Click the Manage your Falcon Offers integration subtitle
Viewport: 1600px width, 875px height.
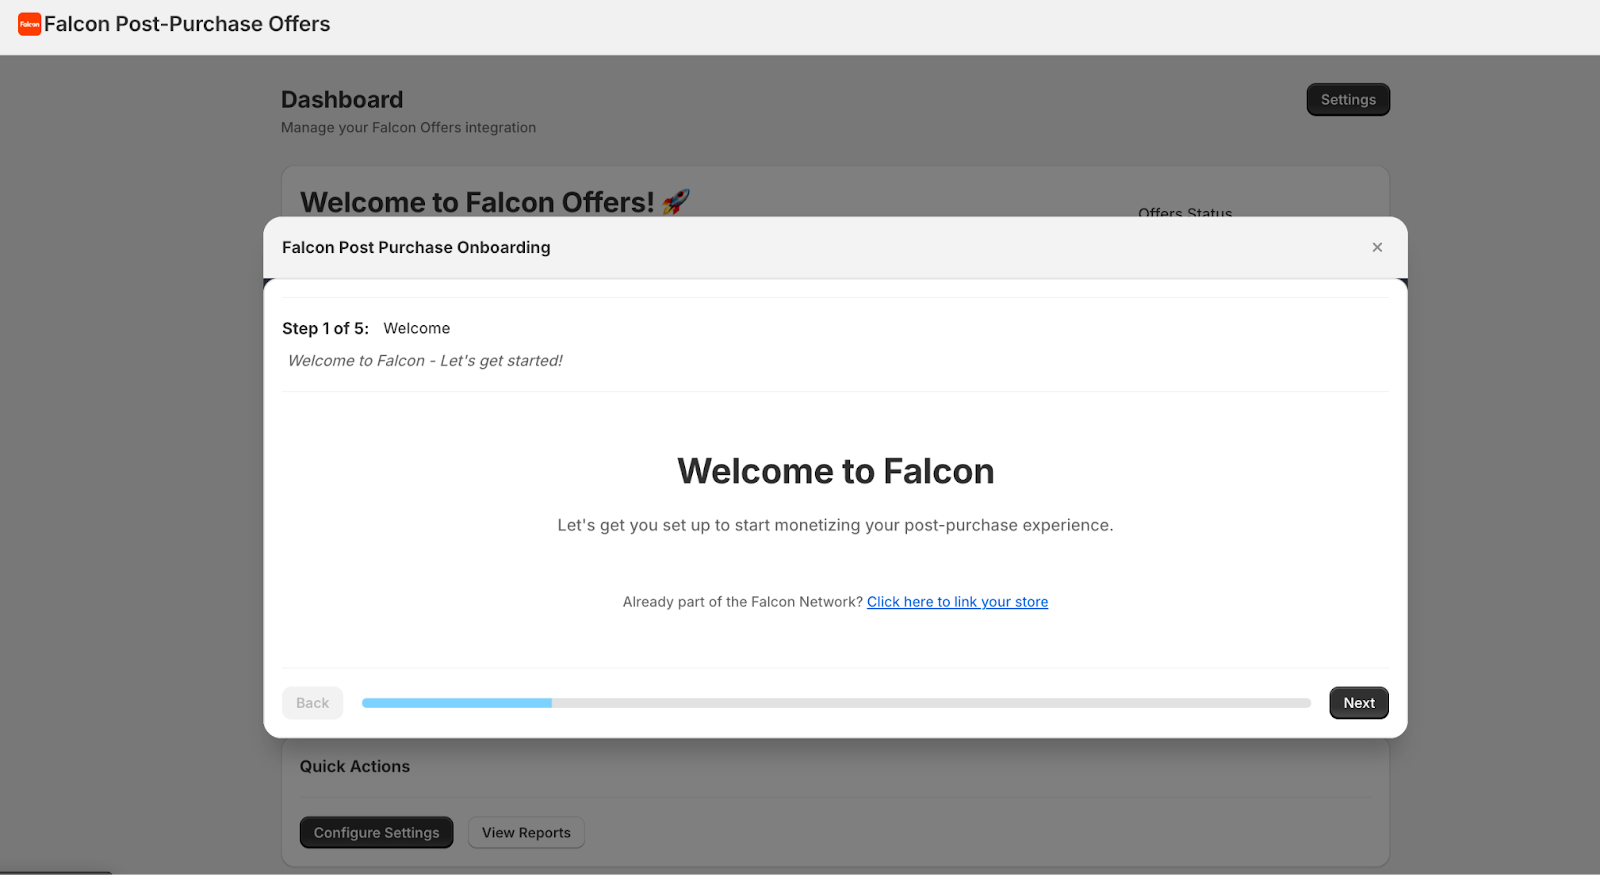(408, 128)
